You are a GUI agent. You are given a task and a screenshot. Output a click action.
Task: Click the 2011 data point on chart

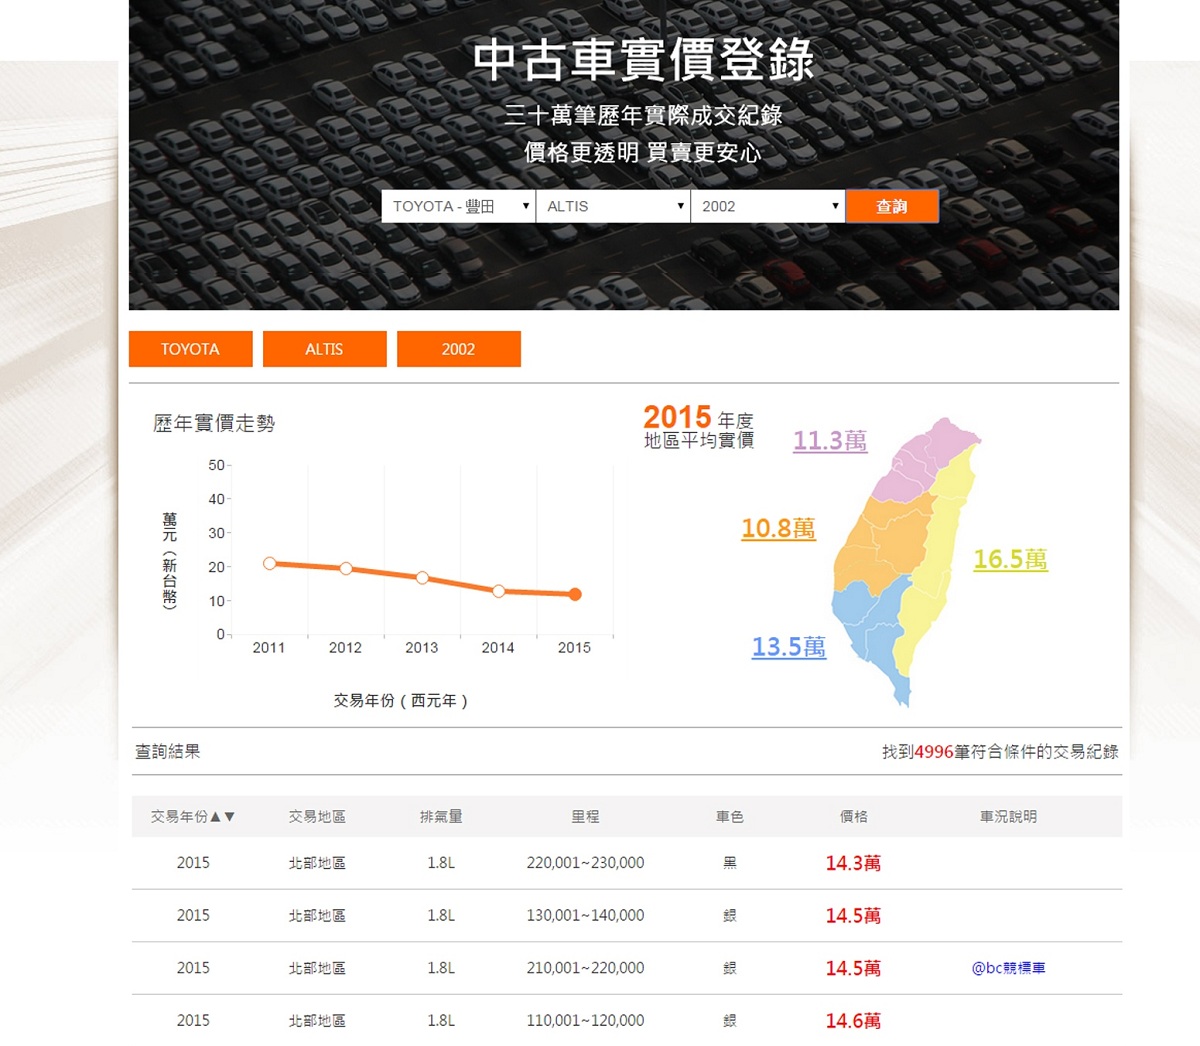pyautogui.click(x=269, y=564)
